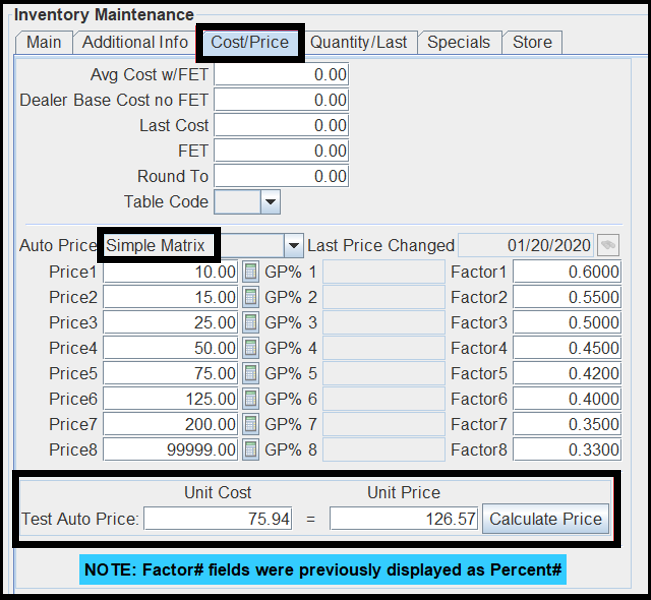Image resolution: width=651 pixels, height=600 pixels.
Task: Select the Factor4 field with 0.4500
Action: pos(567,348)
